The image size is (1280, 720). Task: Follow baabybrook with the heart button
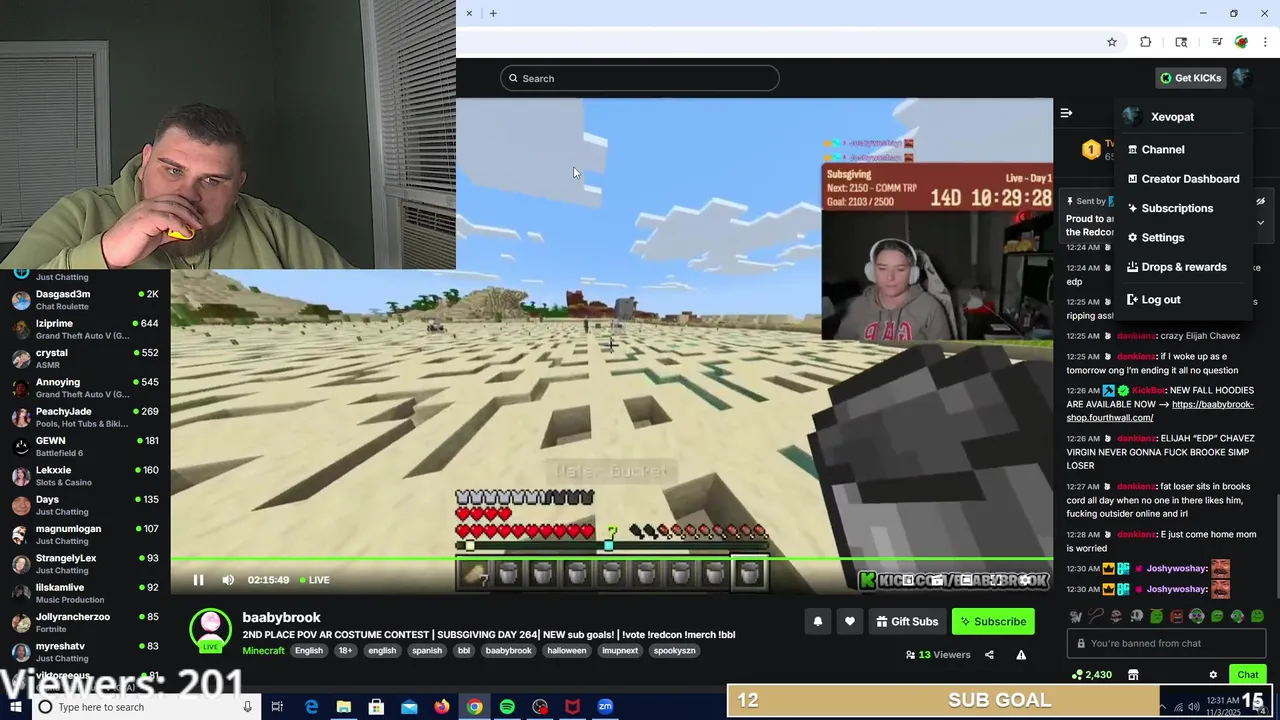pos(849,621)
